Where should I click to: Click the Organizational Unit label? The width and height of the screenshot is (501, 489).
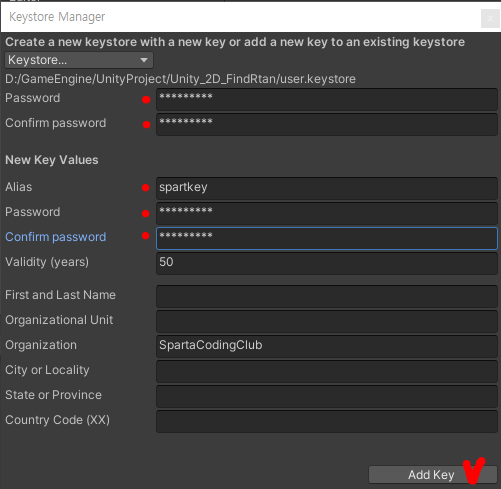pyautogui.click(x=59, y=320)
